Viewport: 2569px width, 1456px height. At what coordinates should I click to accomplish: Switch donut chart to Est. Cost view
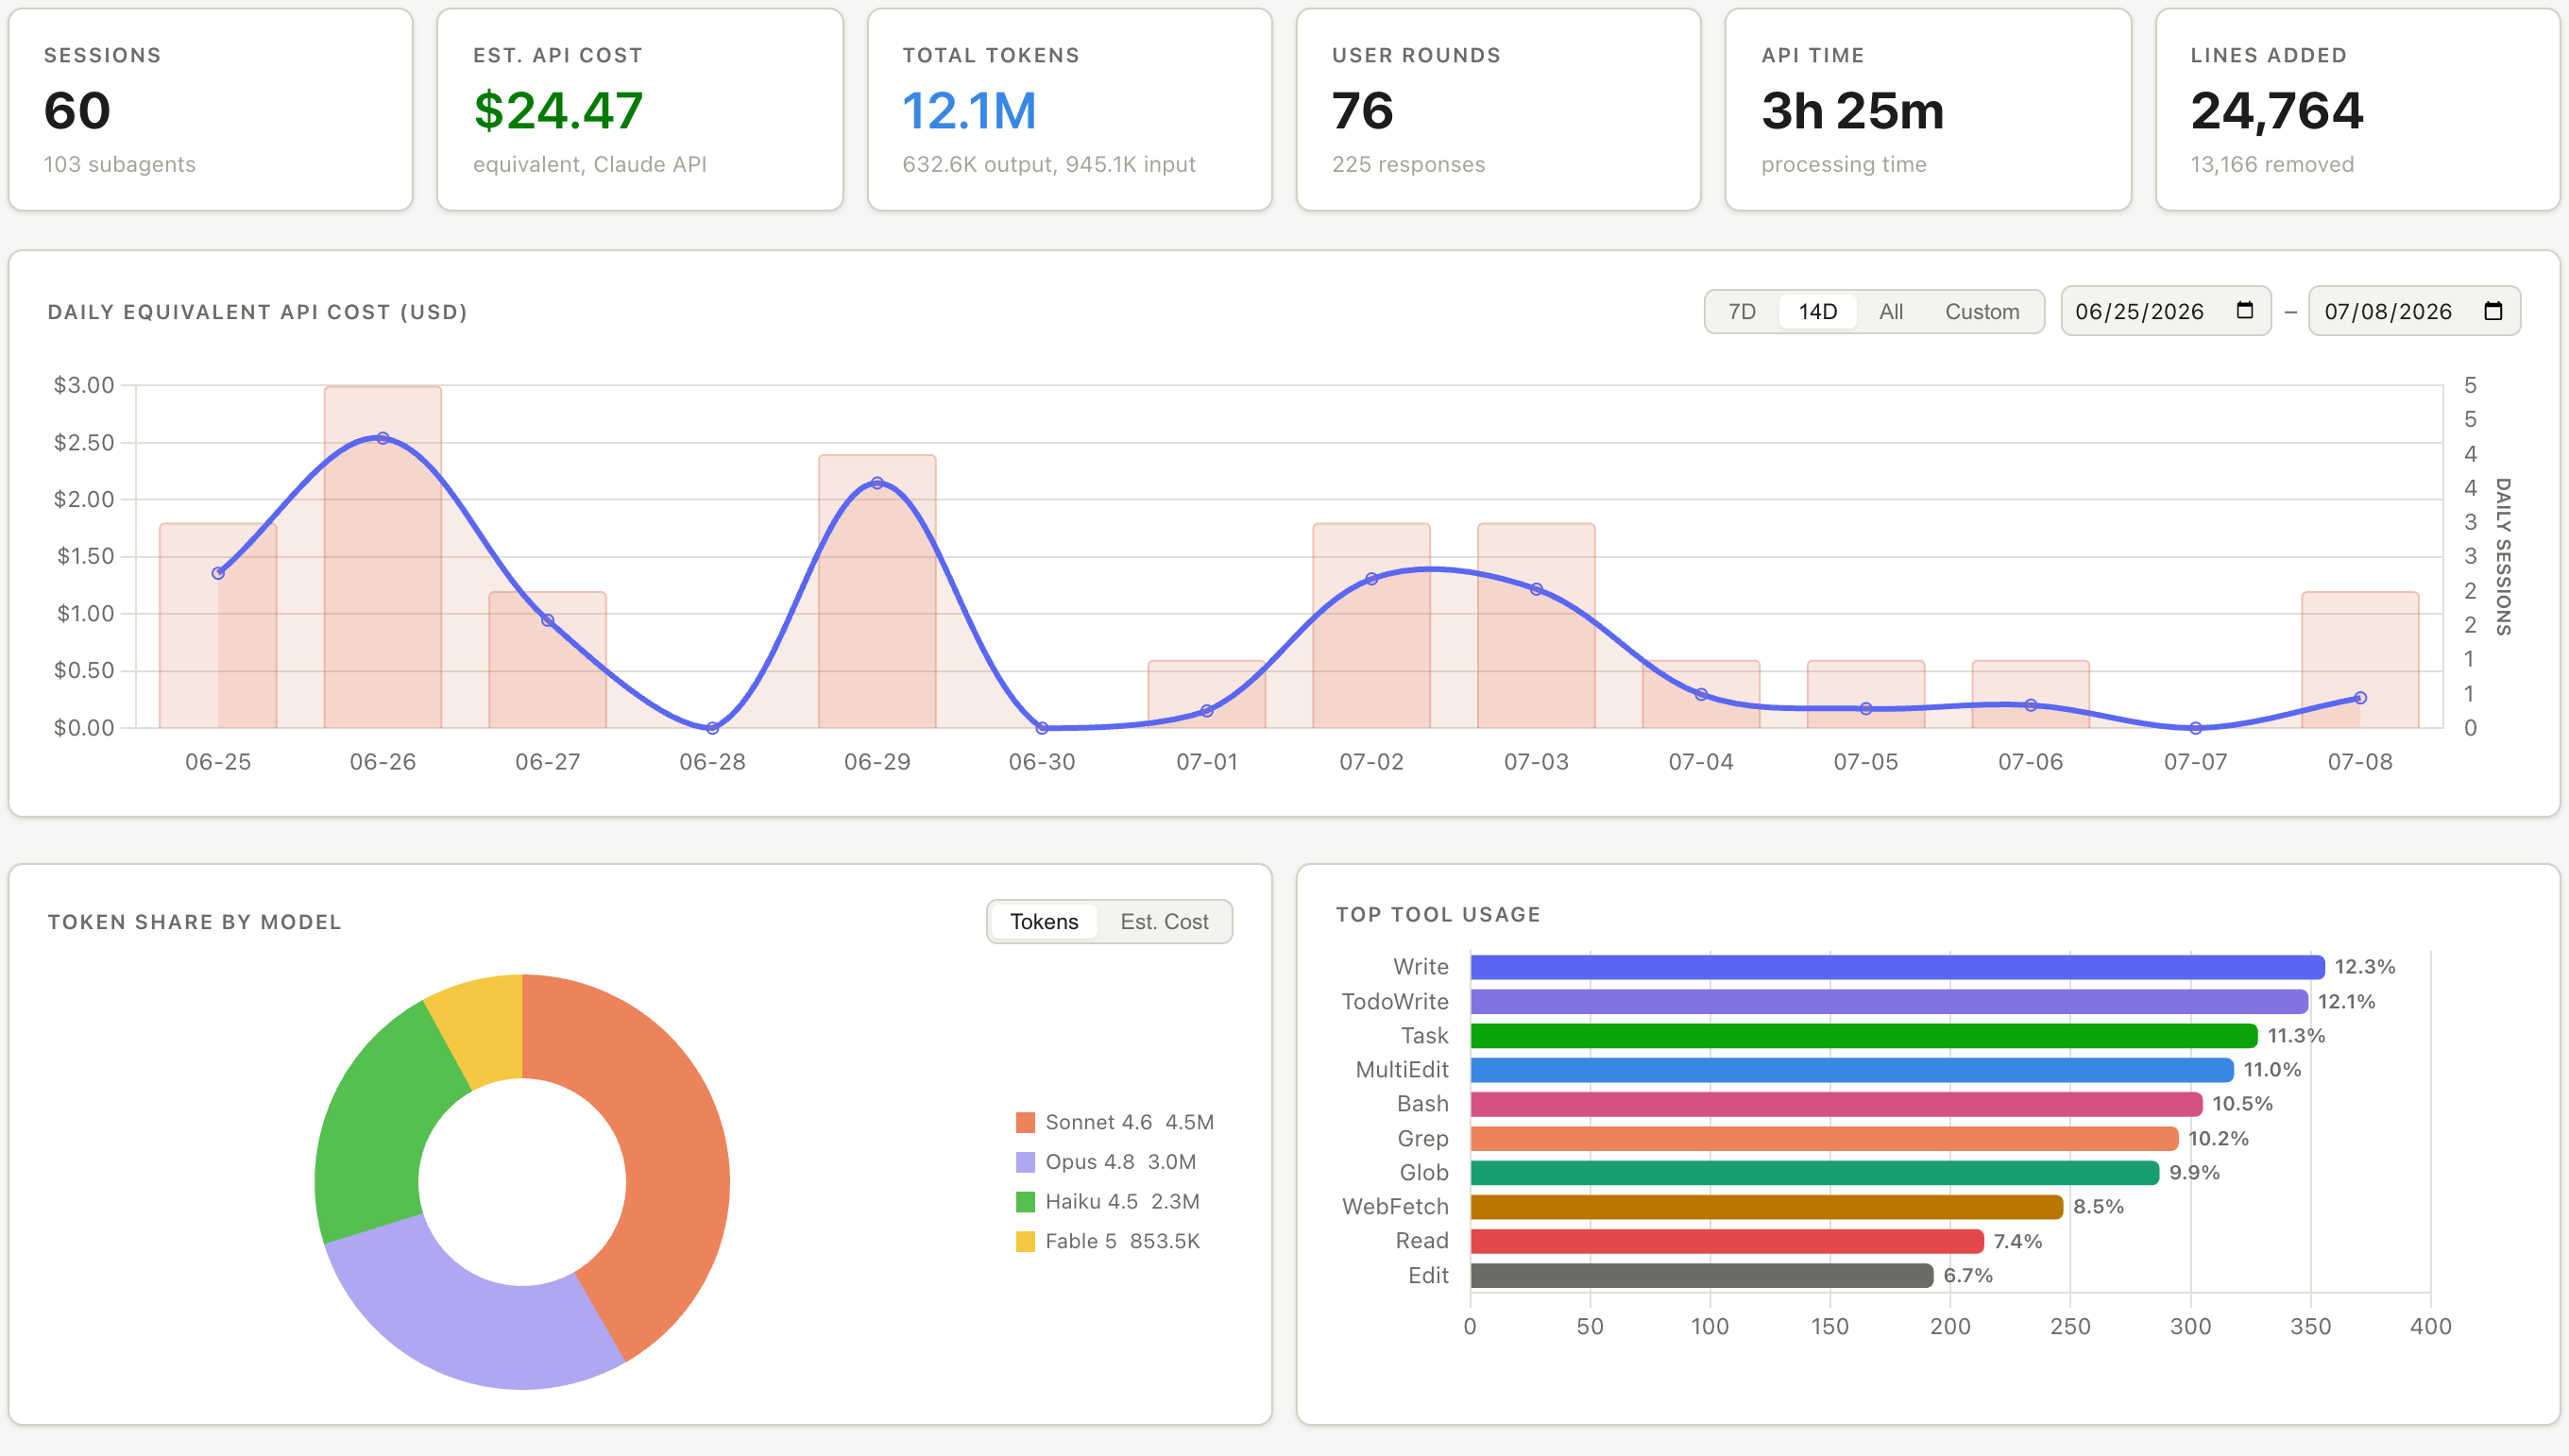(x=1164, y=921)
